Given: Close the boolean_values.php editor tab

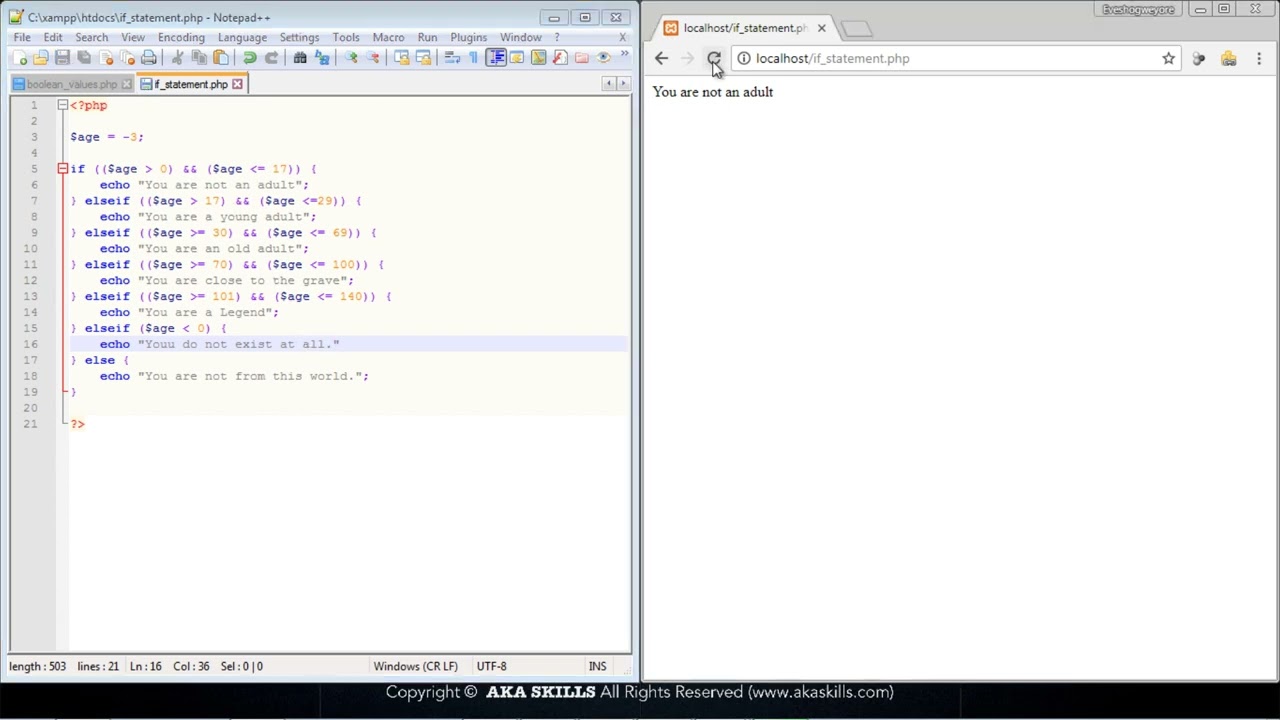Looking at the screenshot, I should point(126,84).
